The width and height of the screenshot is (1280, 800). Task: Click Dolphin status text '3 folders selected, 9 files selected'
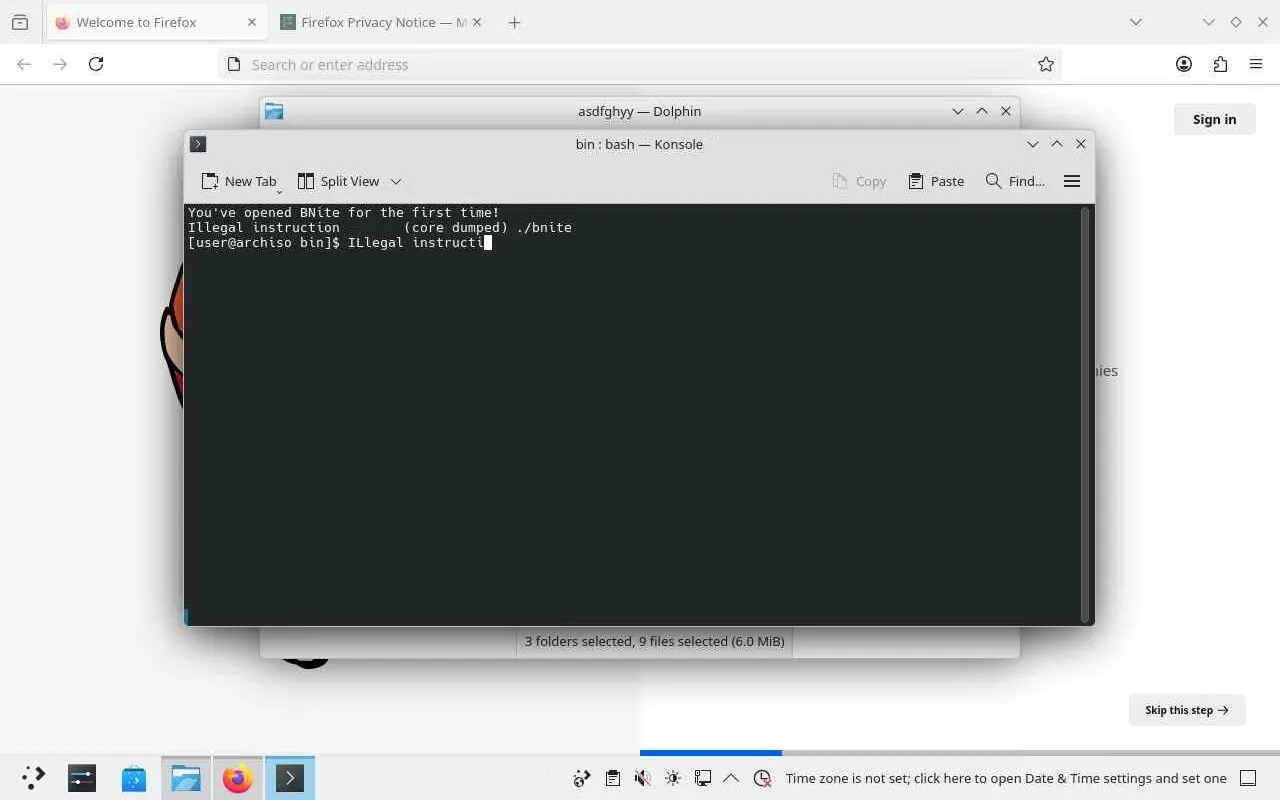(654, 641)
